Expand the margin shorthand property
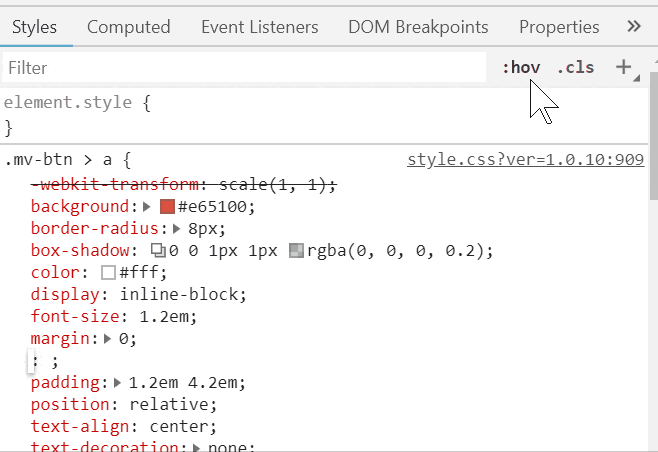The height and width of the screenshot is (452, 658). click(109, 339)
